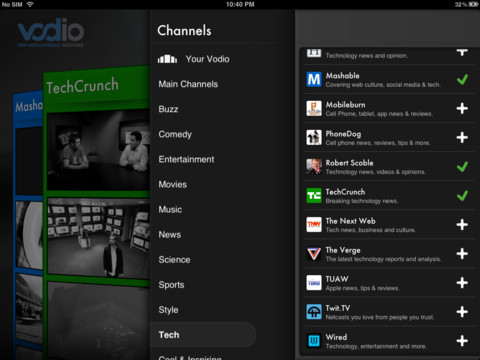Tap The Next Web title text
The image size is (480, 360).
point(350,221)
